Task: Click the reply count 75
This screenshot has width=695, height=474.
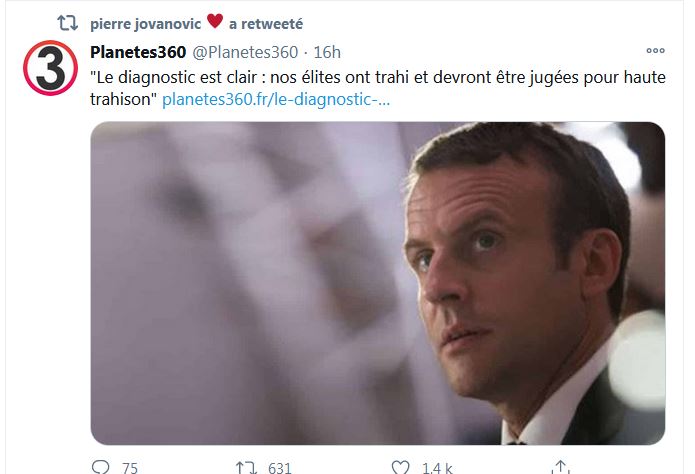Action: (129, 467)
